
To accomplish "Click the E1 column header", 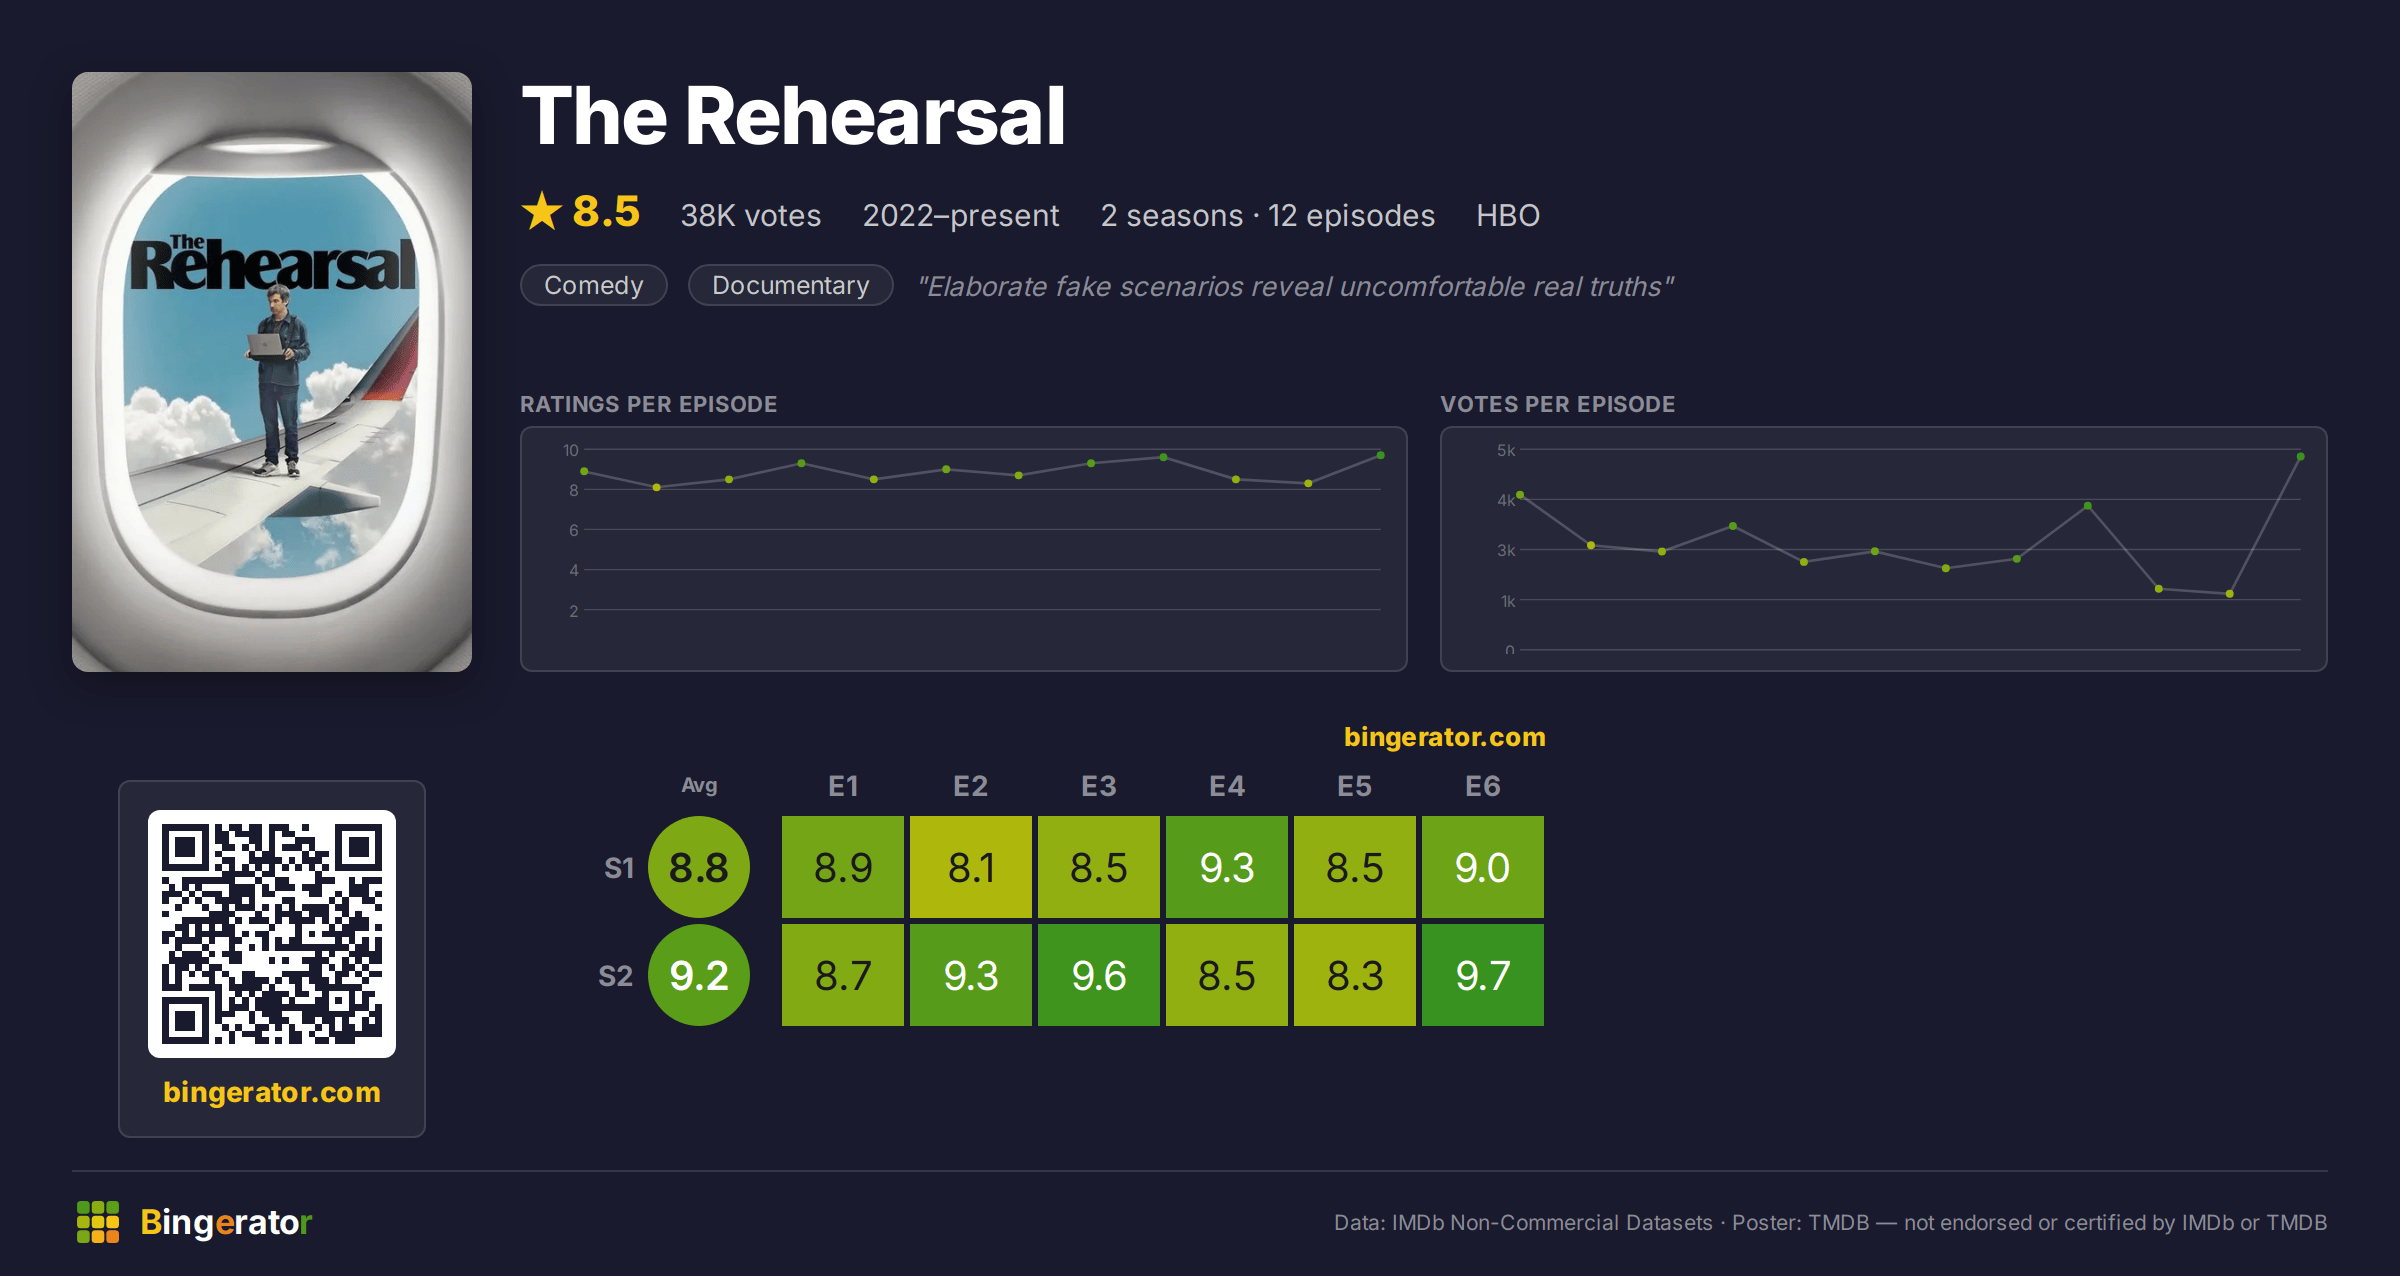I will (x=843, y=786).
